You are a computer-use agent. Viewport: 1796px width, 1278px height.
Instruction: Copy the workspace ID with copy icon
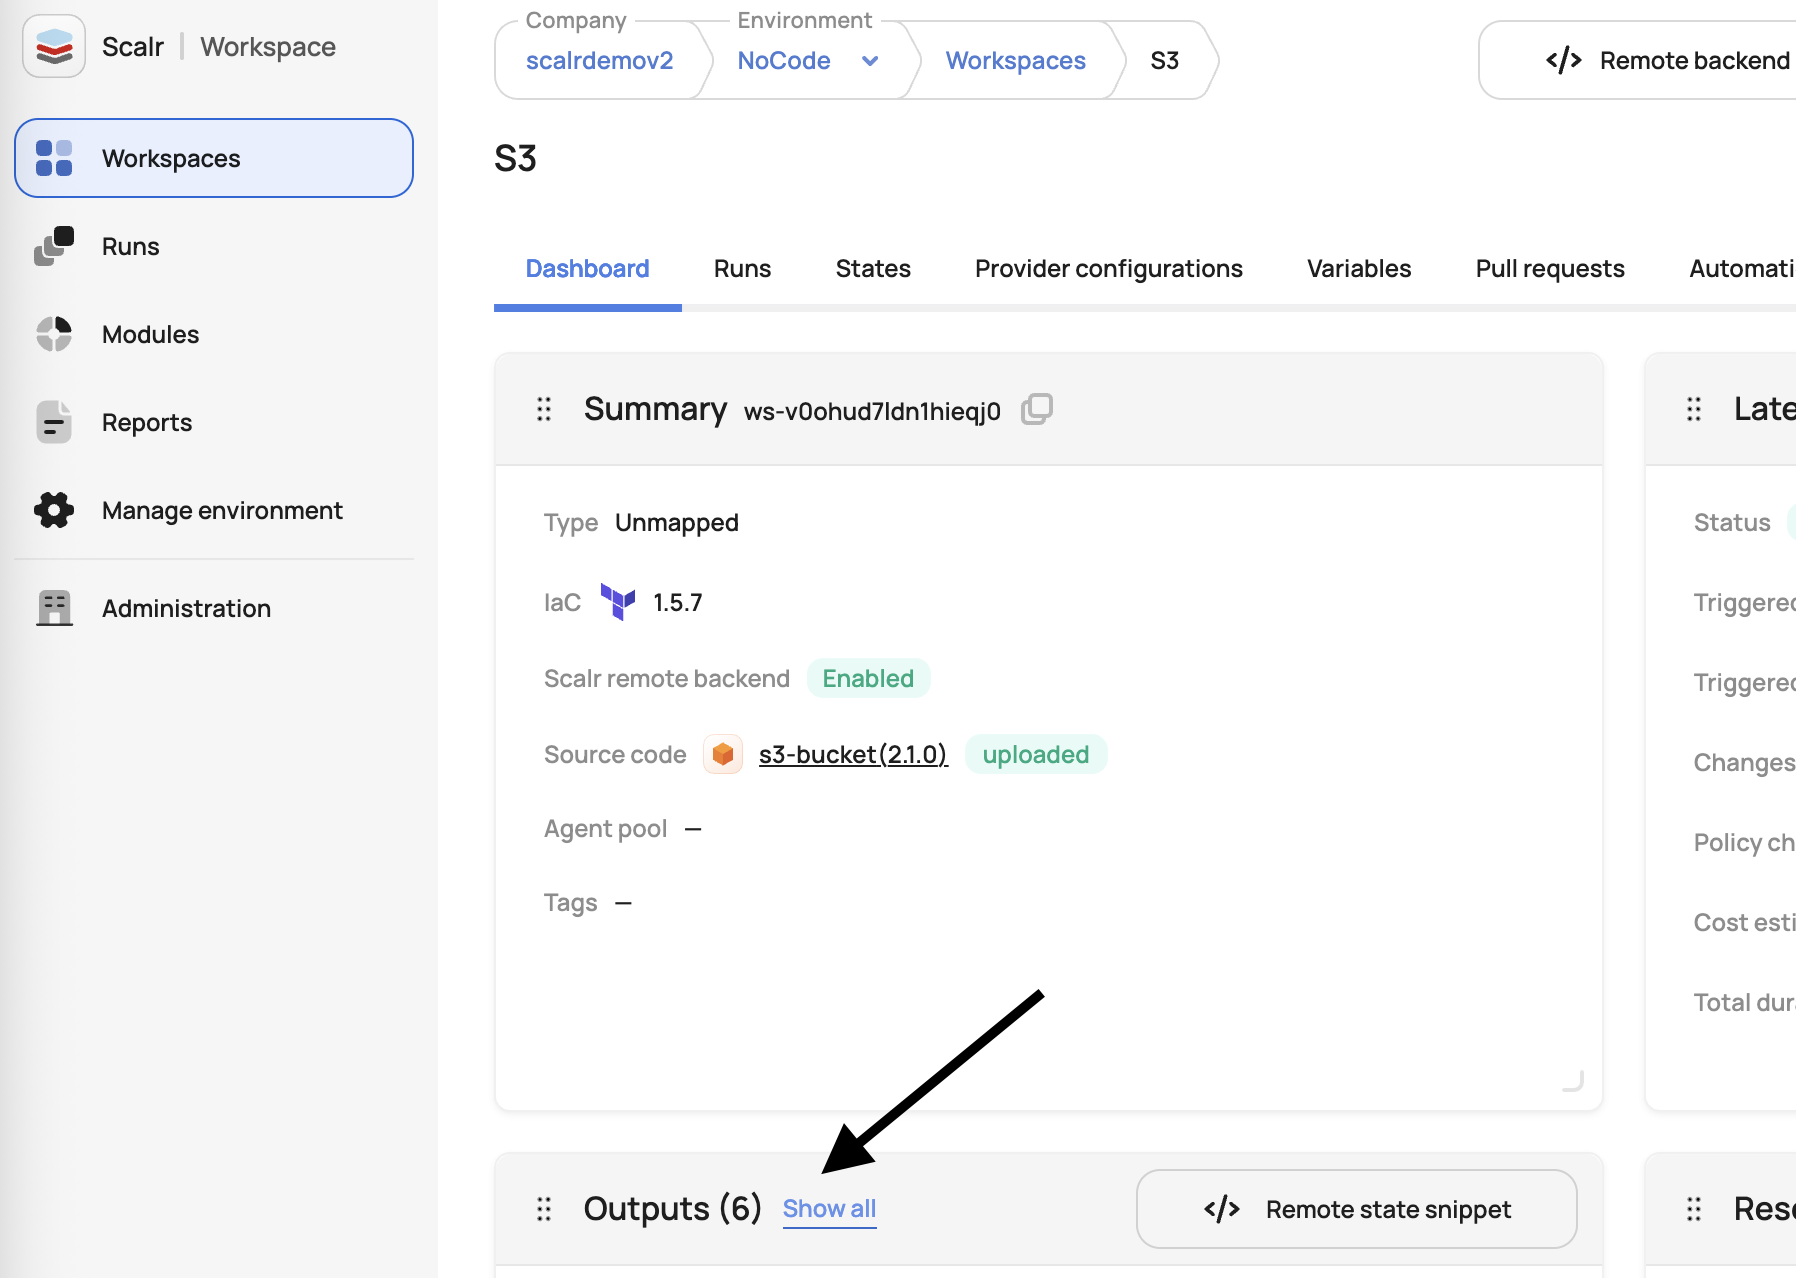[1037, 409]
